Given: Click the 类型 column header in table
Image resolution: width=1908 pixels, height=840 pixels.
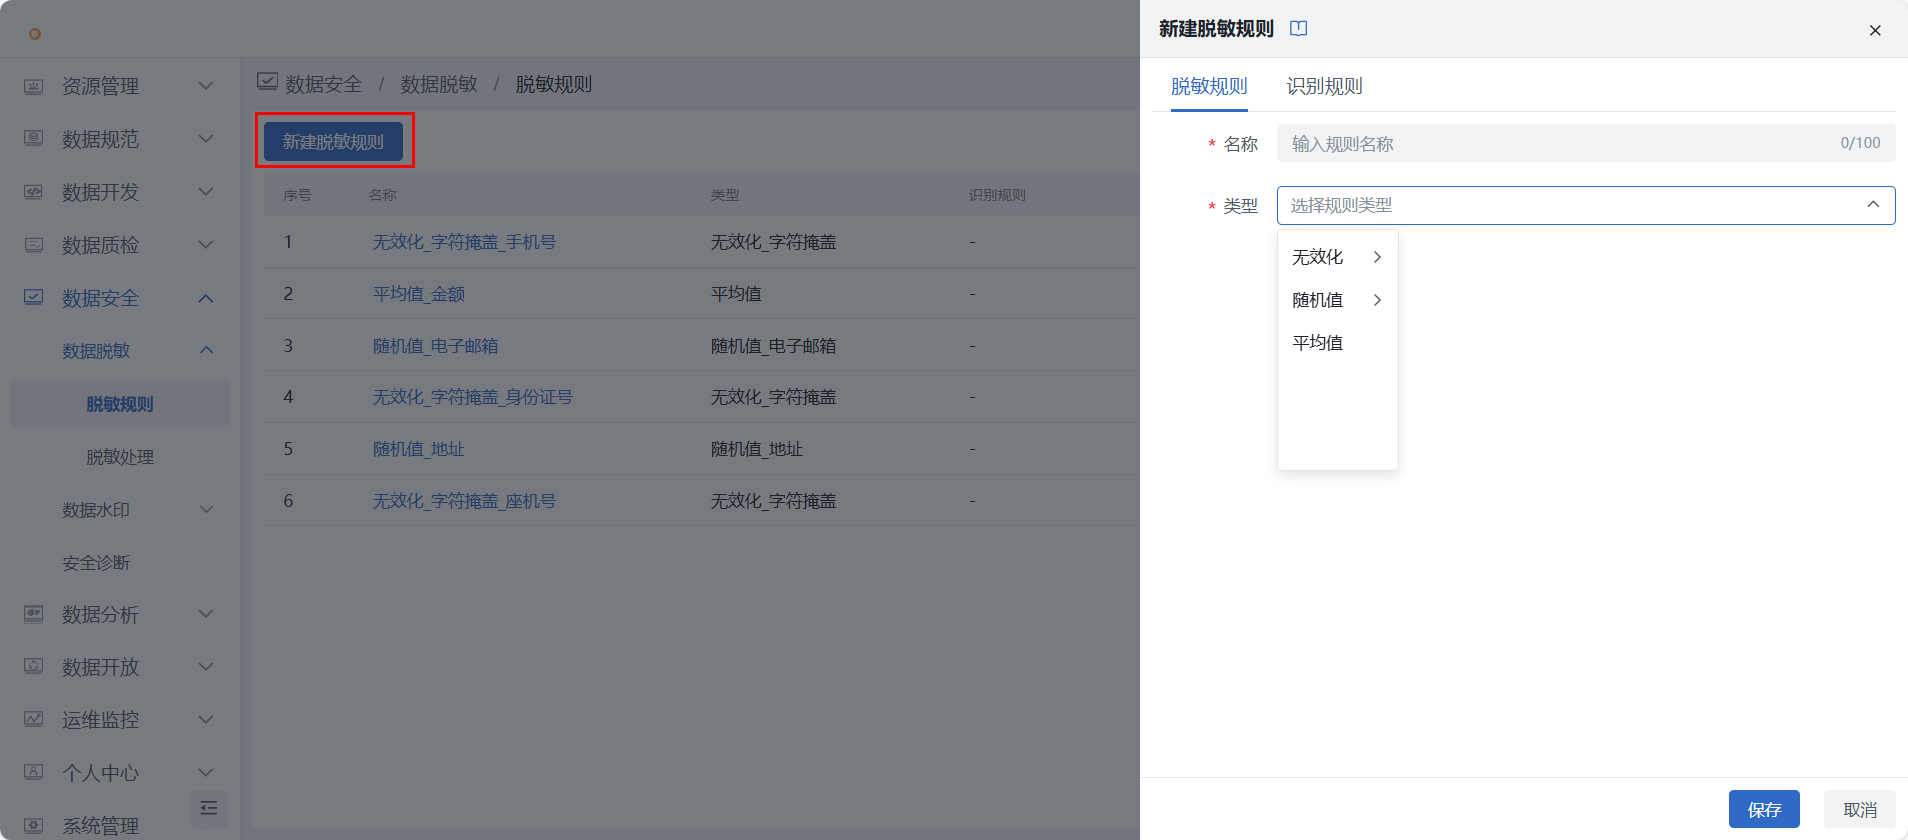Looking at the screenshot, I should pos(725,195).
